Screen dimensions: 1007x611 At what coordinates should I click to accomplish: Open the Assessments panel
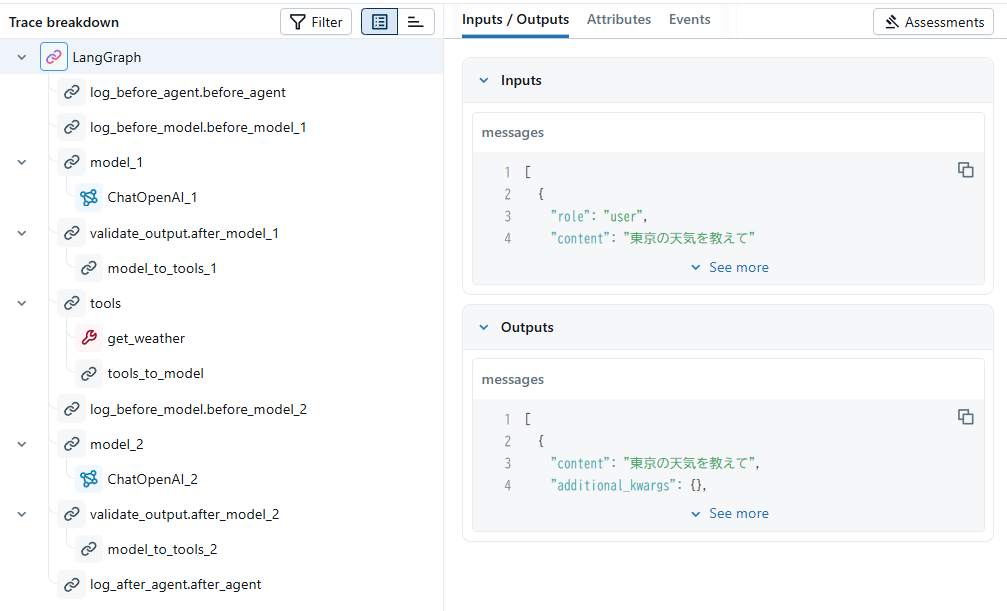point(933,22)
